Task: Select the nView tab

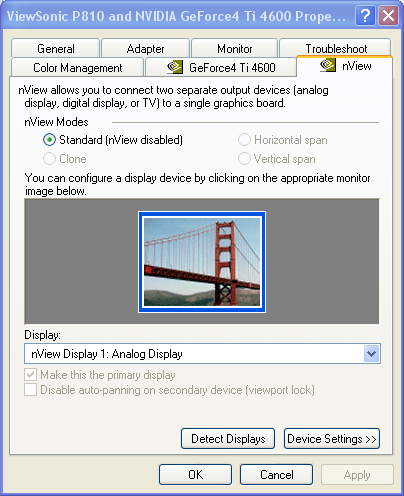Action: 345,66
